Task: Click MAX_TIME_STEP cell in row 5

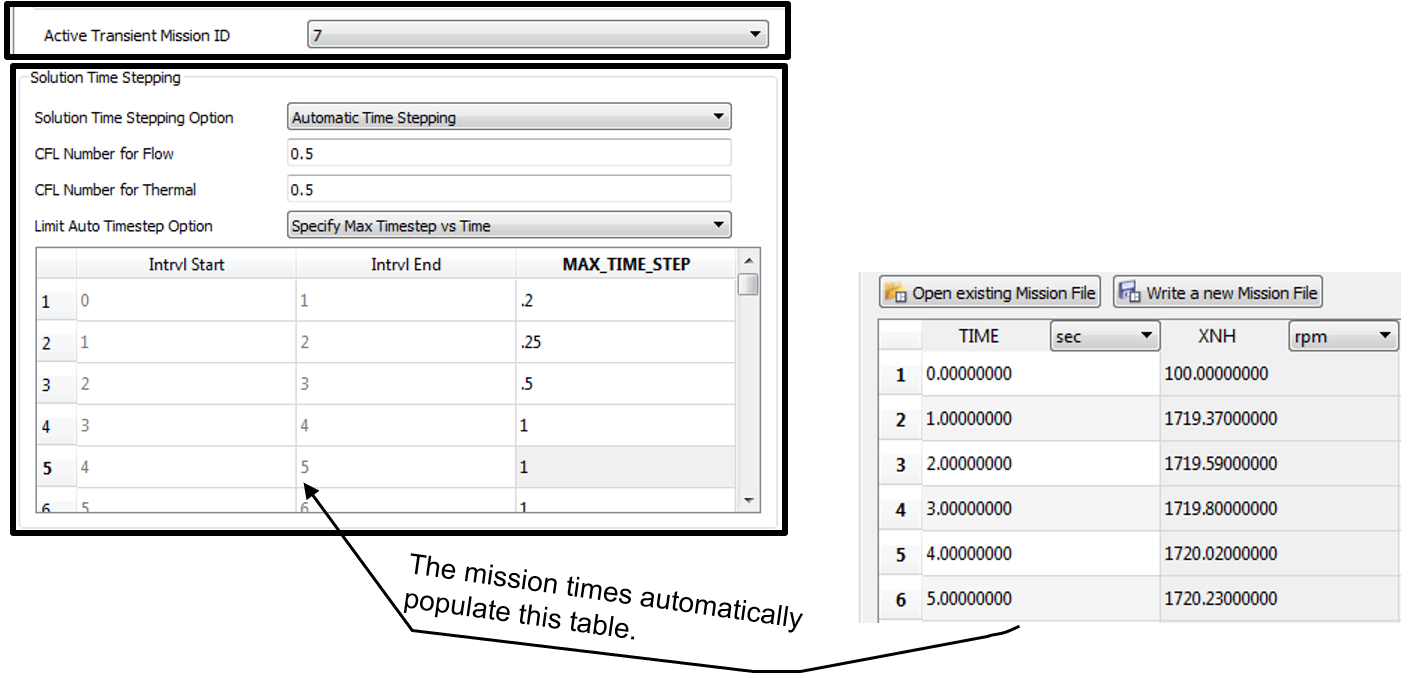Action: 626,467
